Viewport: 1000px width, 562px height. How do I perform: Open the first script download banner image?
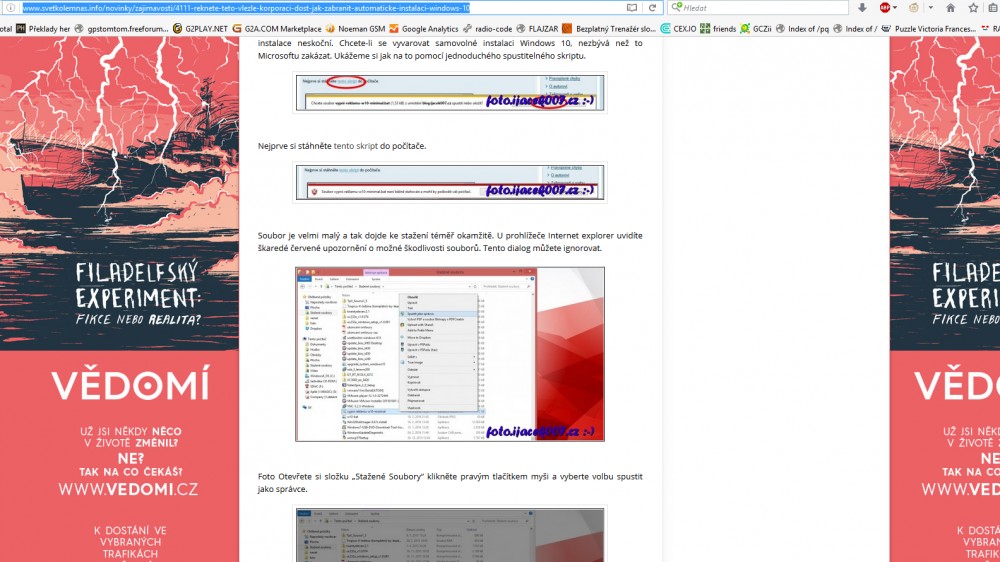click(x=449, y=93)
